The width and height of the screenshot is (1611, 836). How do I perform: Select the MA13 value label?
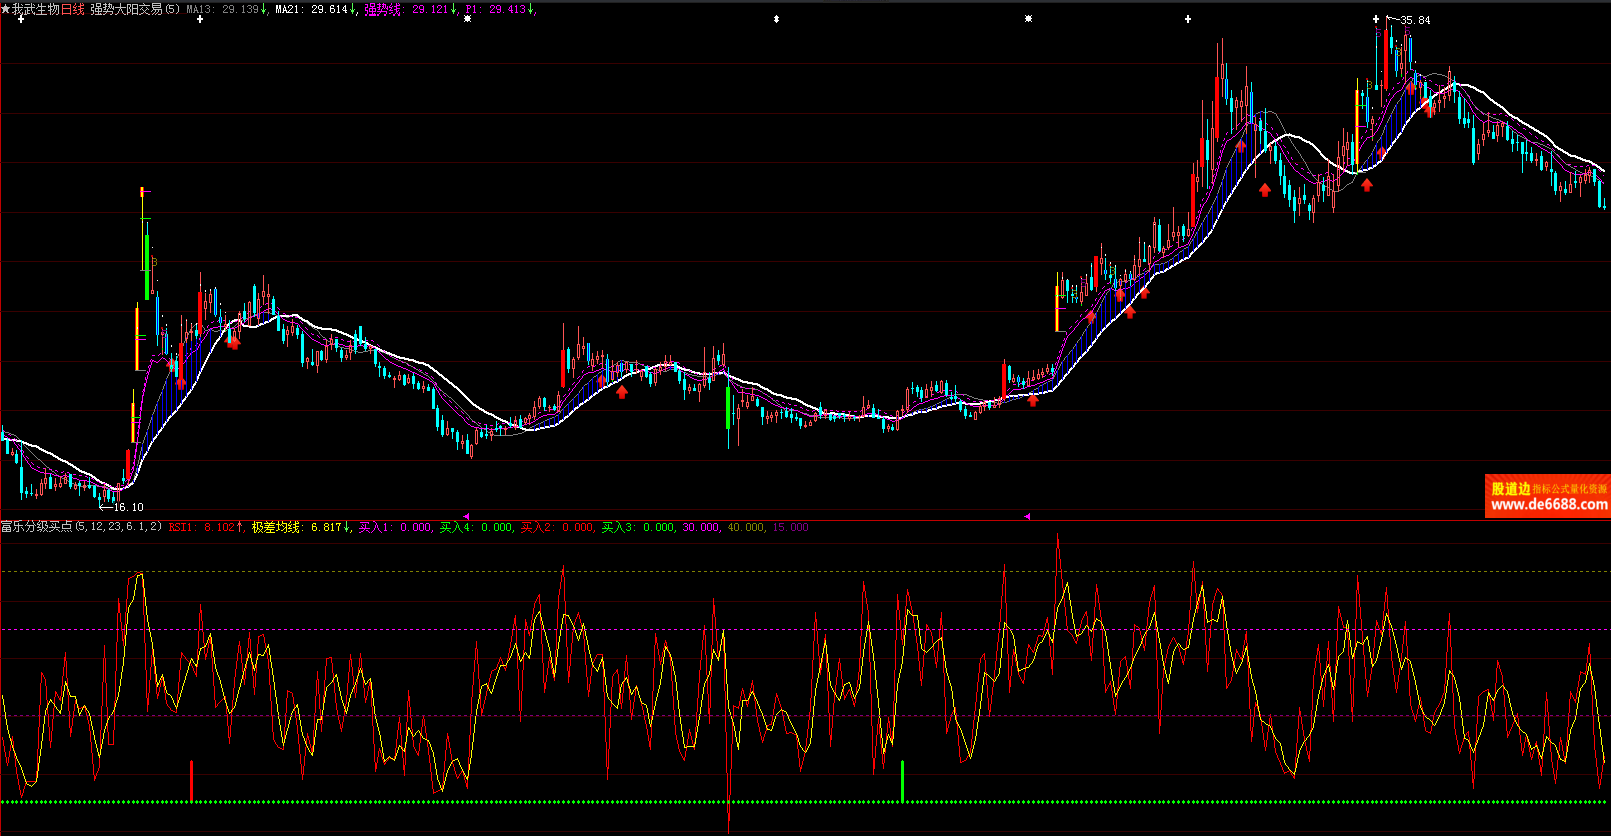(222, 9)
